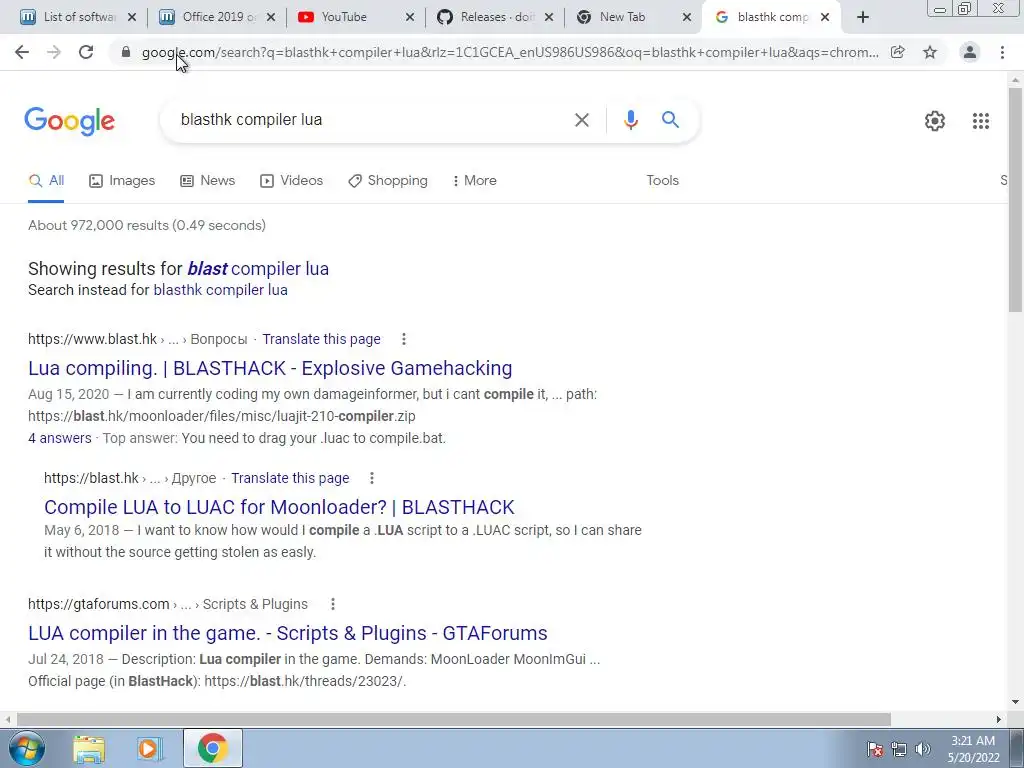
Task: Expand the More search filters menu
Action: (x=474, y=180)
